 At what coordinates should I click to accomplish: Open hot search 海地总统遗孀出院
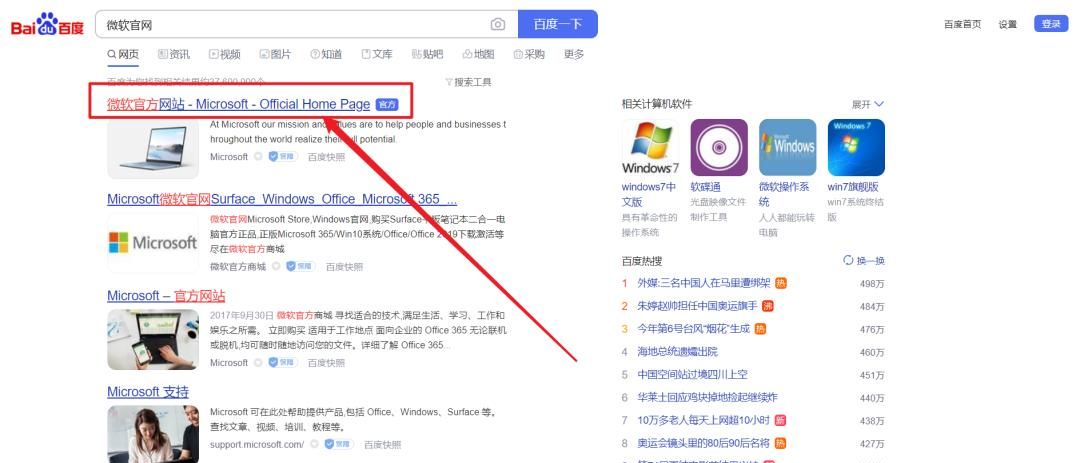pos(678,352)
